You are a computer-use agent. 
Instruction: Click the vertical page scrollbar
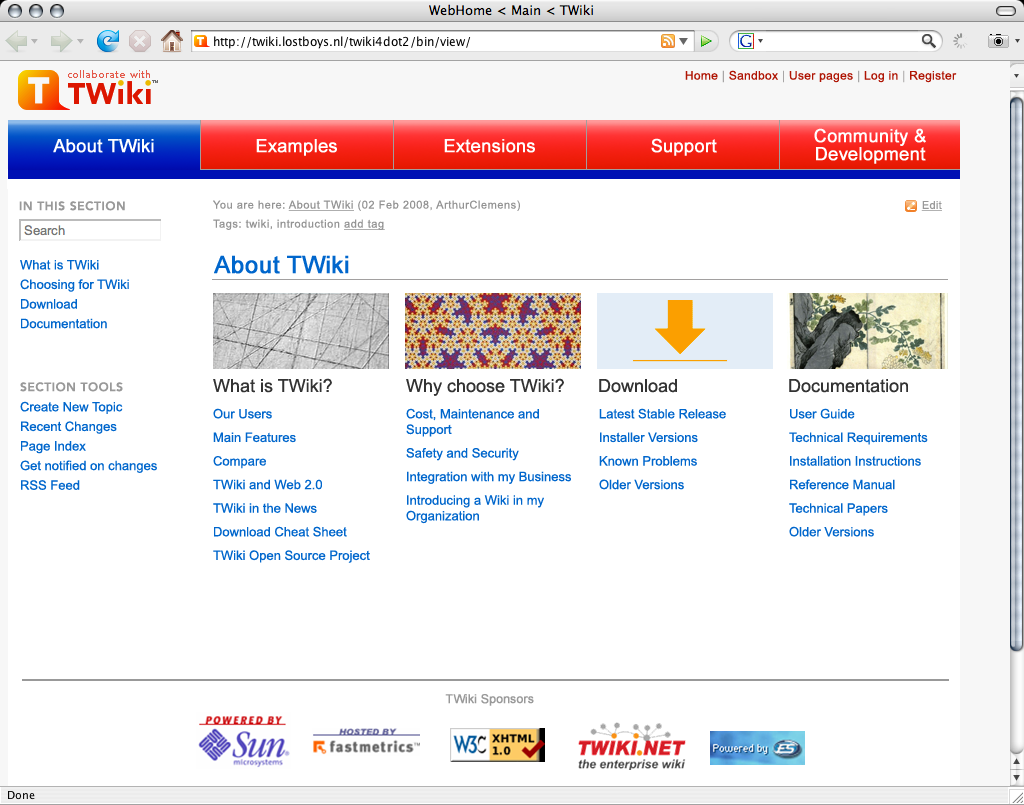(x=1016, y=370)
